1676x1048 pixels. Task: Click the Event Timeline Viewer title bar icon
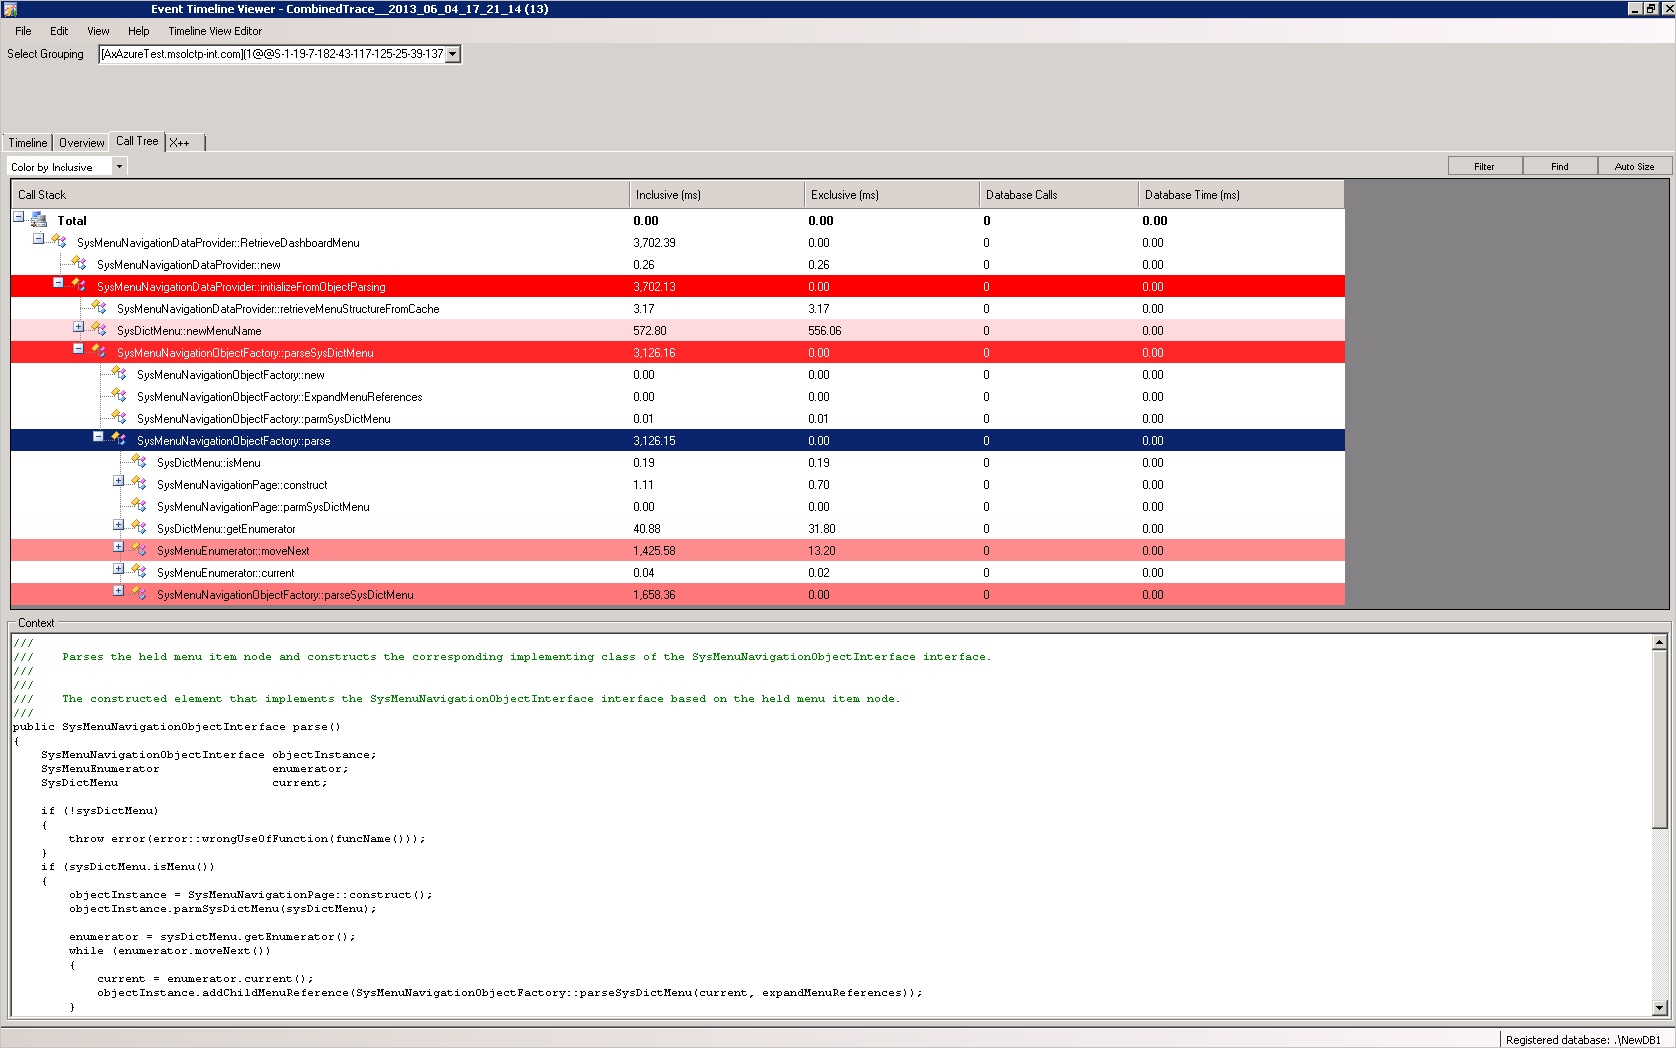(10, 8)
